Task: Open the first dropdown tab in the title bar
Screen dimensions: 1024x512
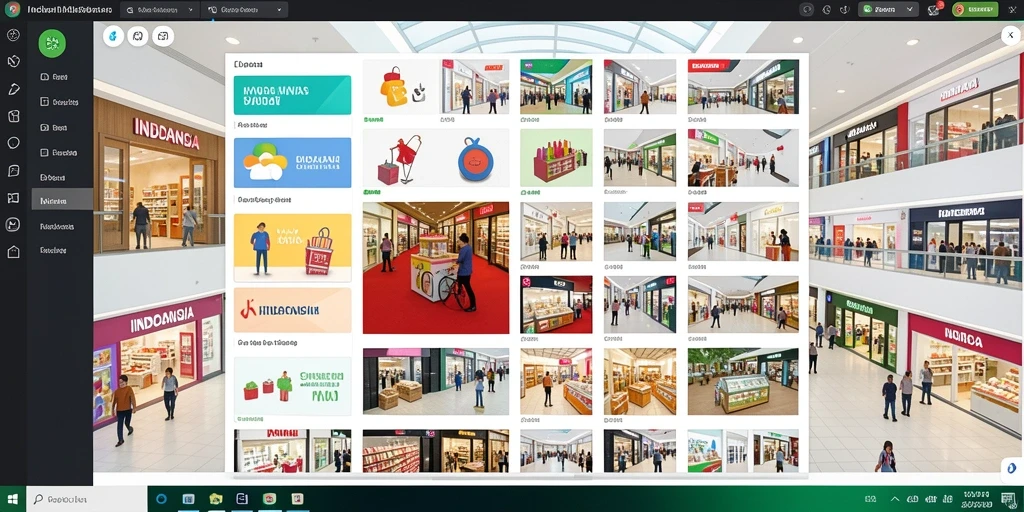Action: click(160, 10)
